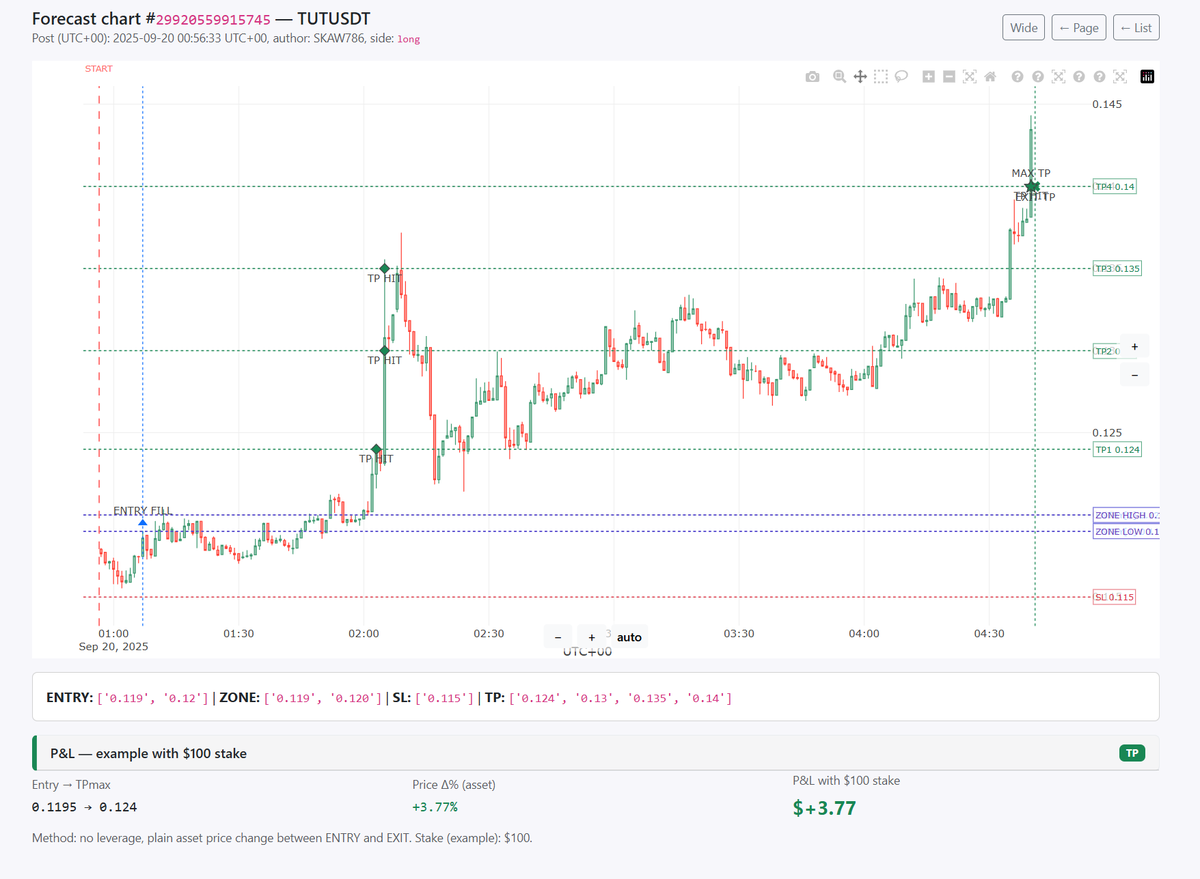Click the MAX TP star marker
Viewport: 1200px width, 879px height.
click(1033, 187)
